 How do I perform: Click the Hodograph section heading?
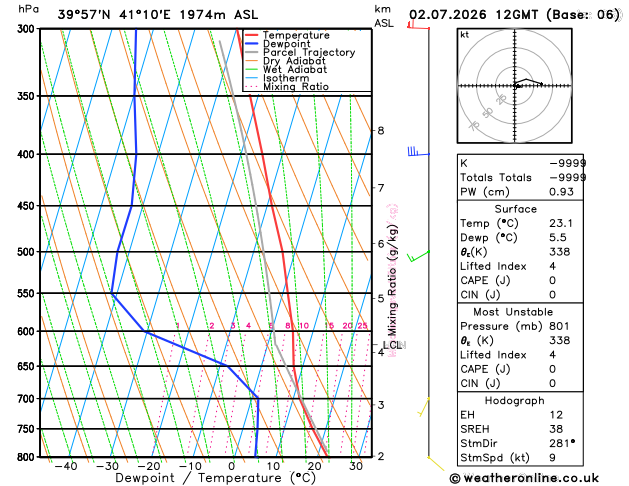click(x=514, y=401)
